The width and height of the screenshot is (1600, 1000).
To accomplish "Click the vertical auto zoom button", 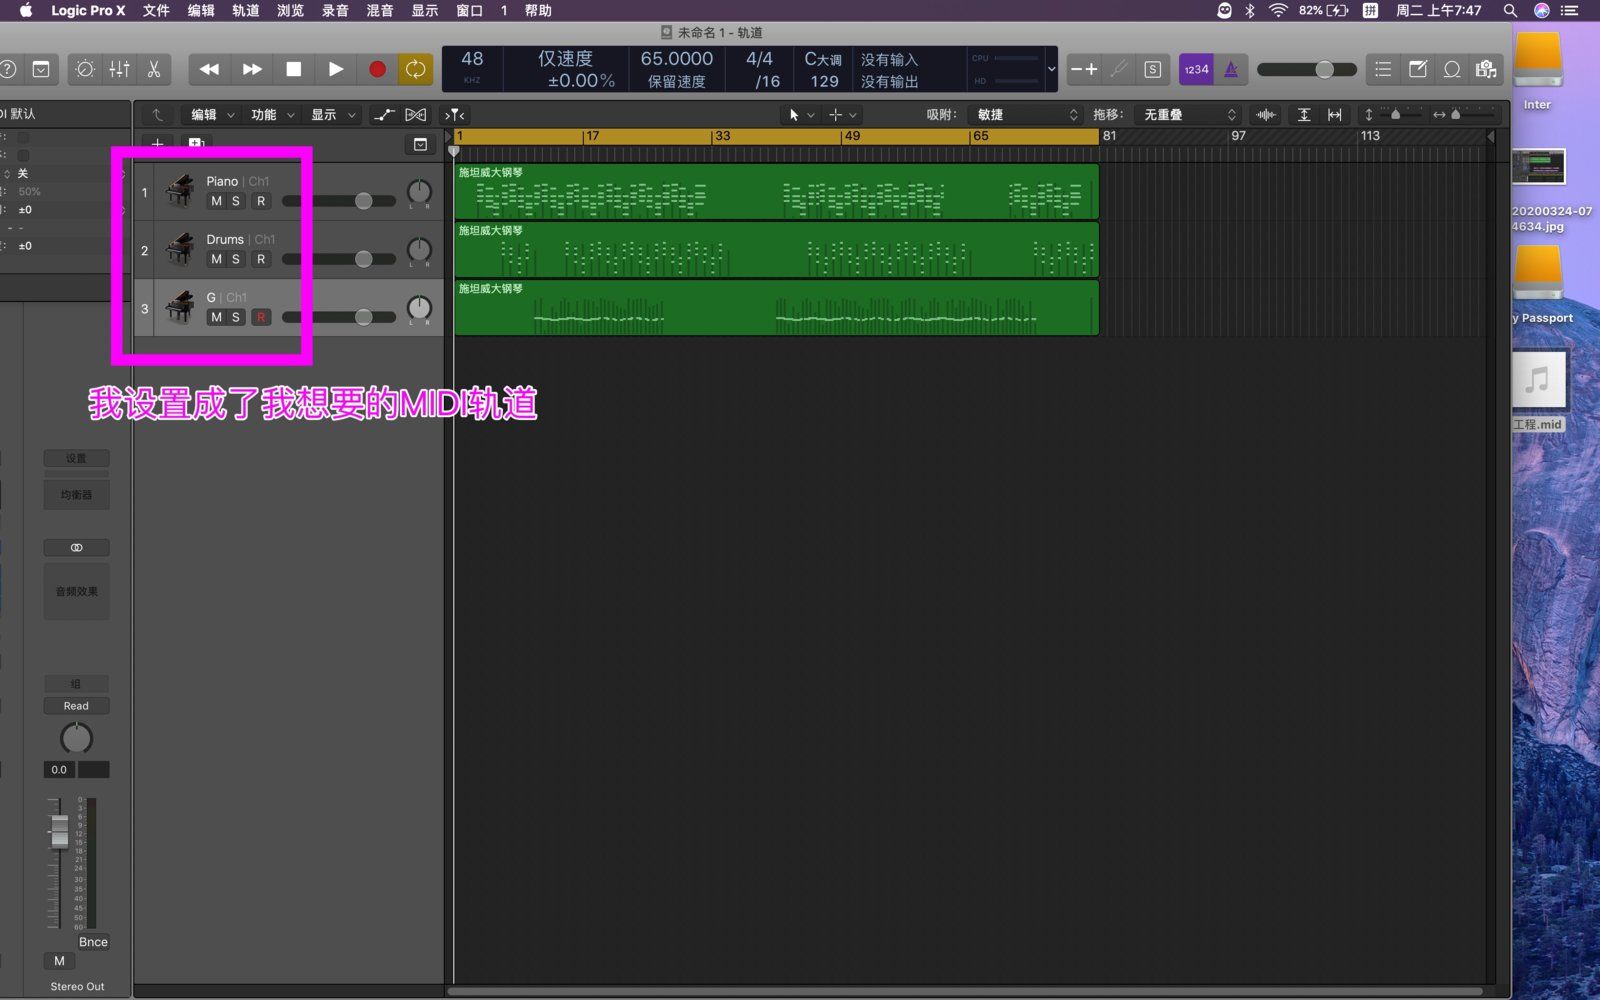I will click(x=1304, y=115).
